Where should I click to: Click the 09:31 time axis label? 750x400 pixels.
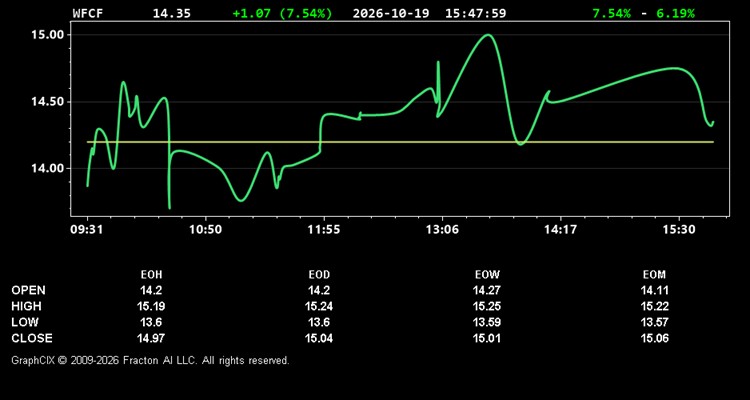(87, 230)
